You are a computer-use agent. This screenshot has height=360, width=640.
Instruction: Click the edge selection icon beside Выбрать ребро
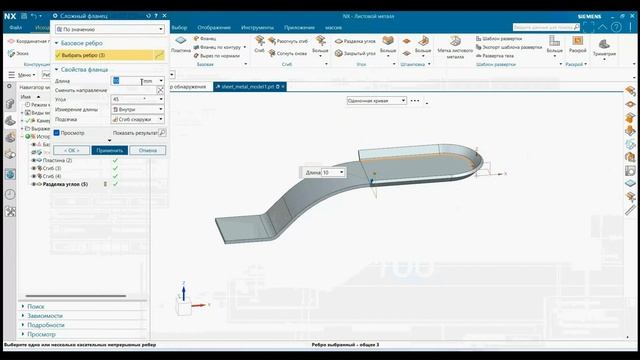160,55
